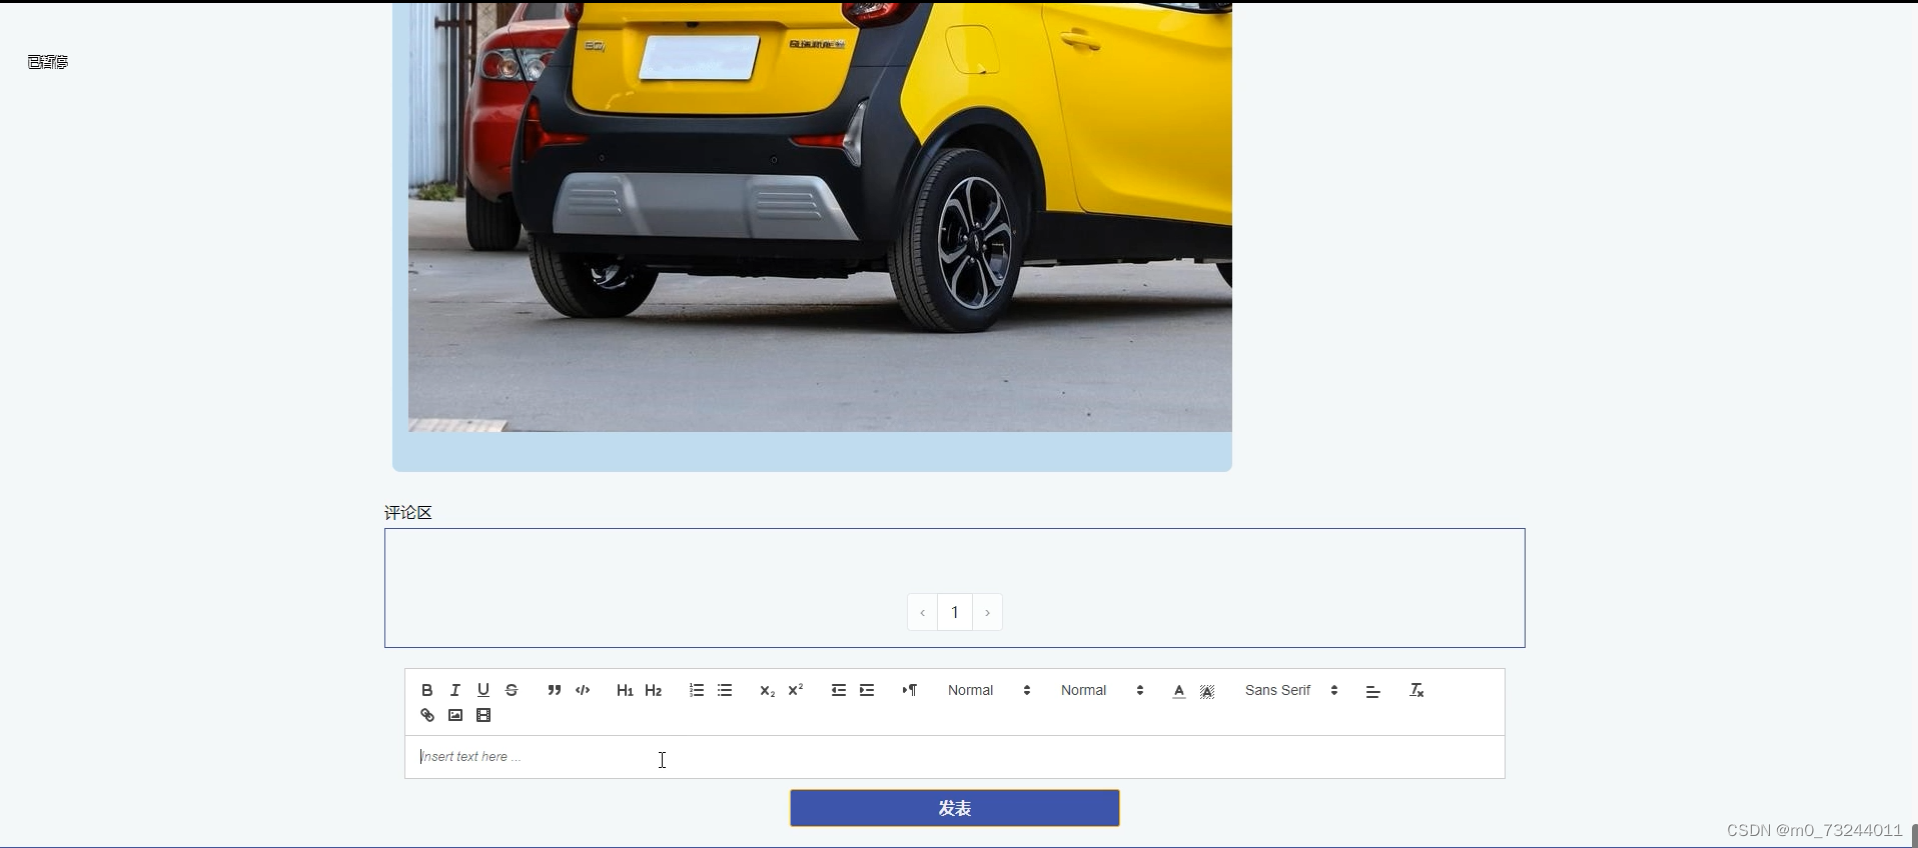
Task: Open the text color picker
Action: (x=1179, y=691)
